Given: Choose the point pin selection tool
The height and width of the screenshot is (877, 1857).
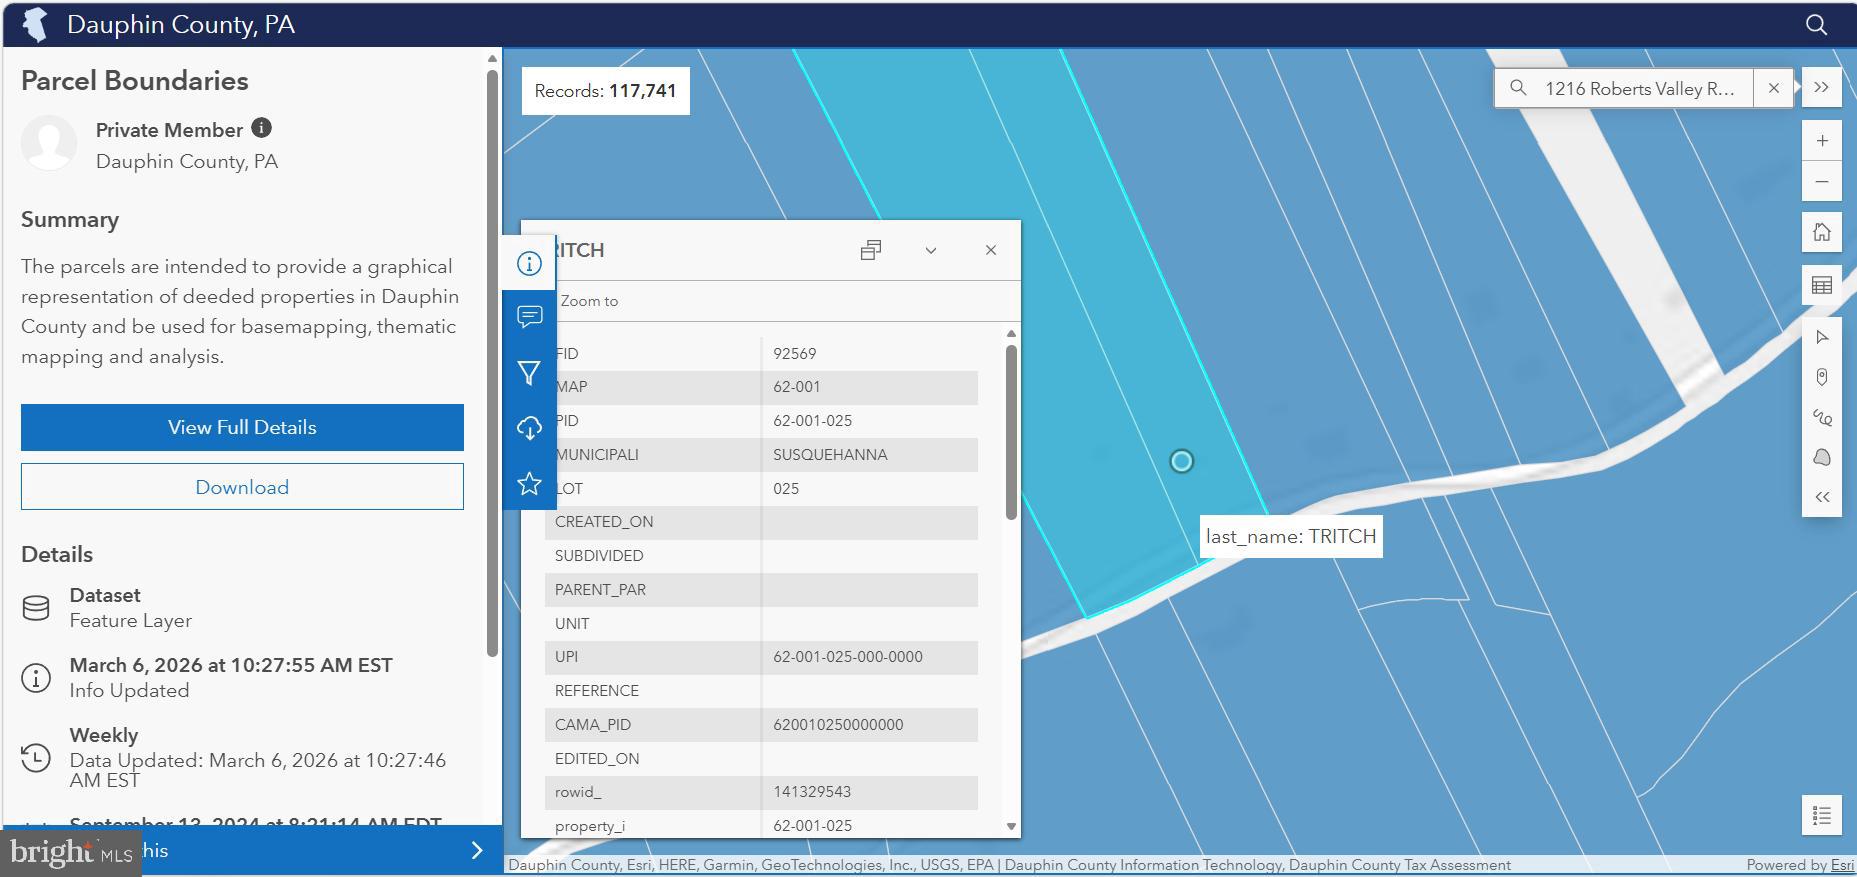Looking at the screenshot, I should 1821,377.
